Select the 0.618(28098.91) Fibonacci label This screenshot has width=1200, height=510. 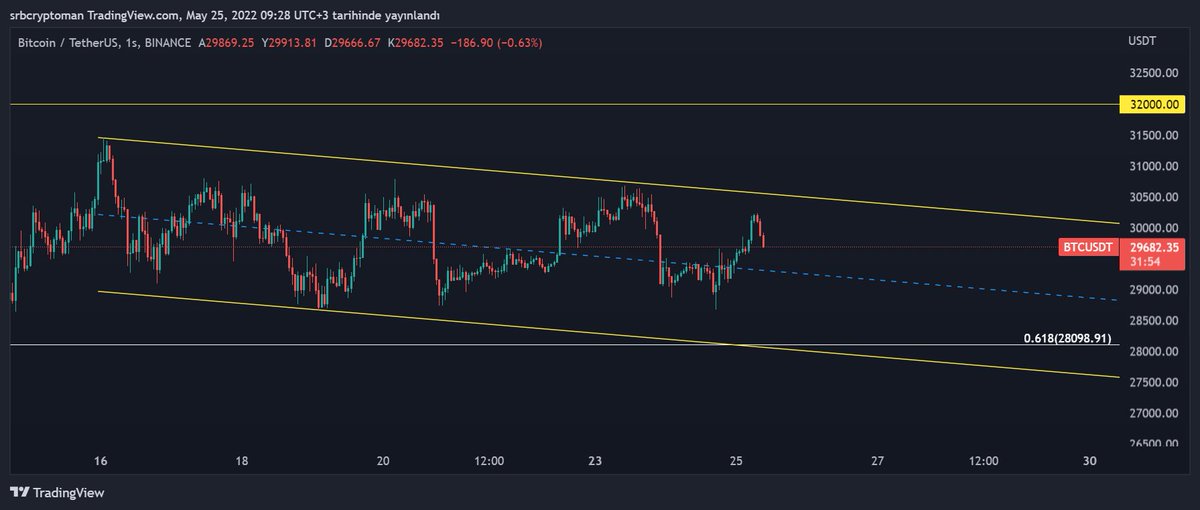click(x=1067, y=338)
